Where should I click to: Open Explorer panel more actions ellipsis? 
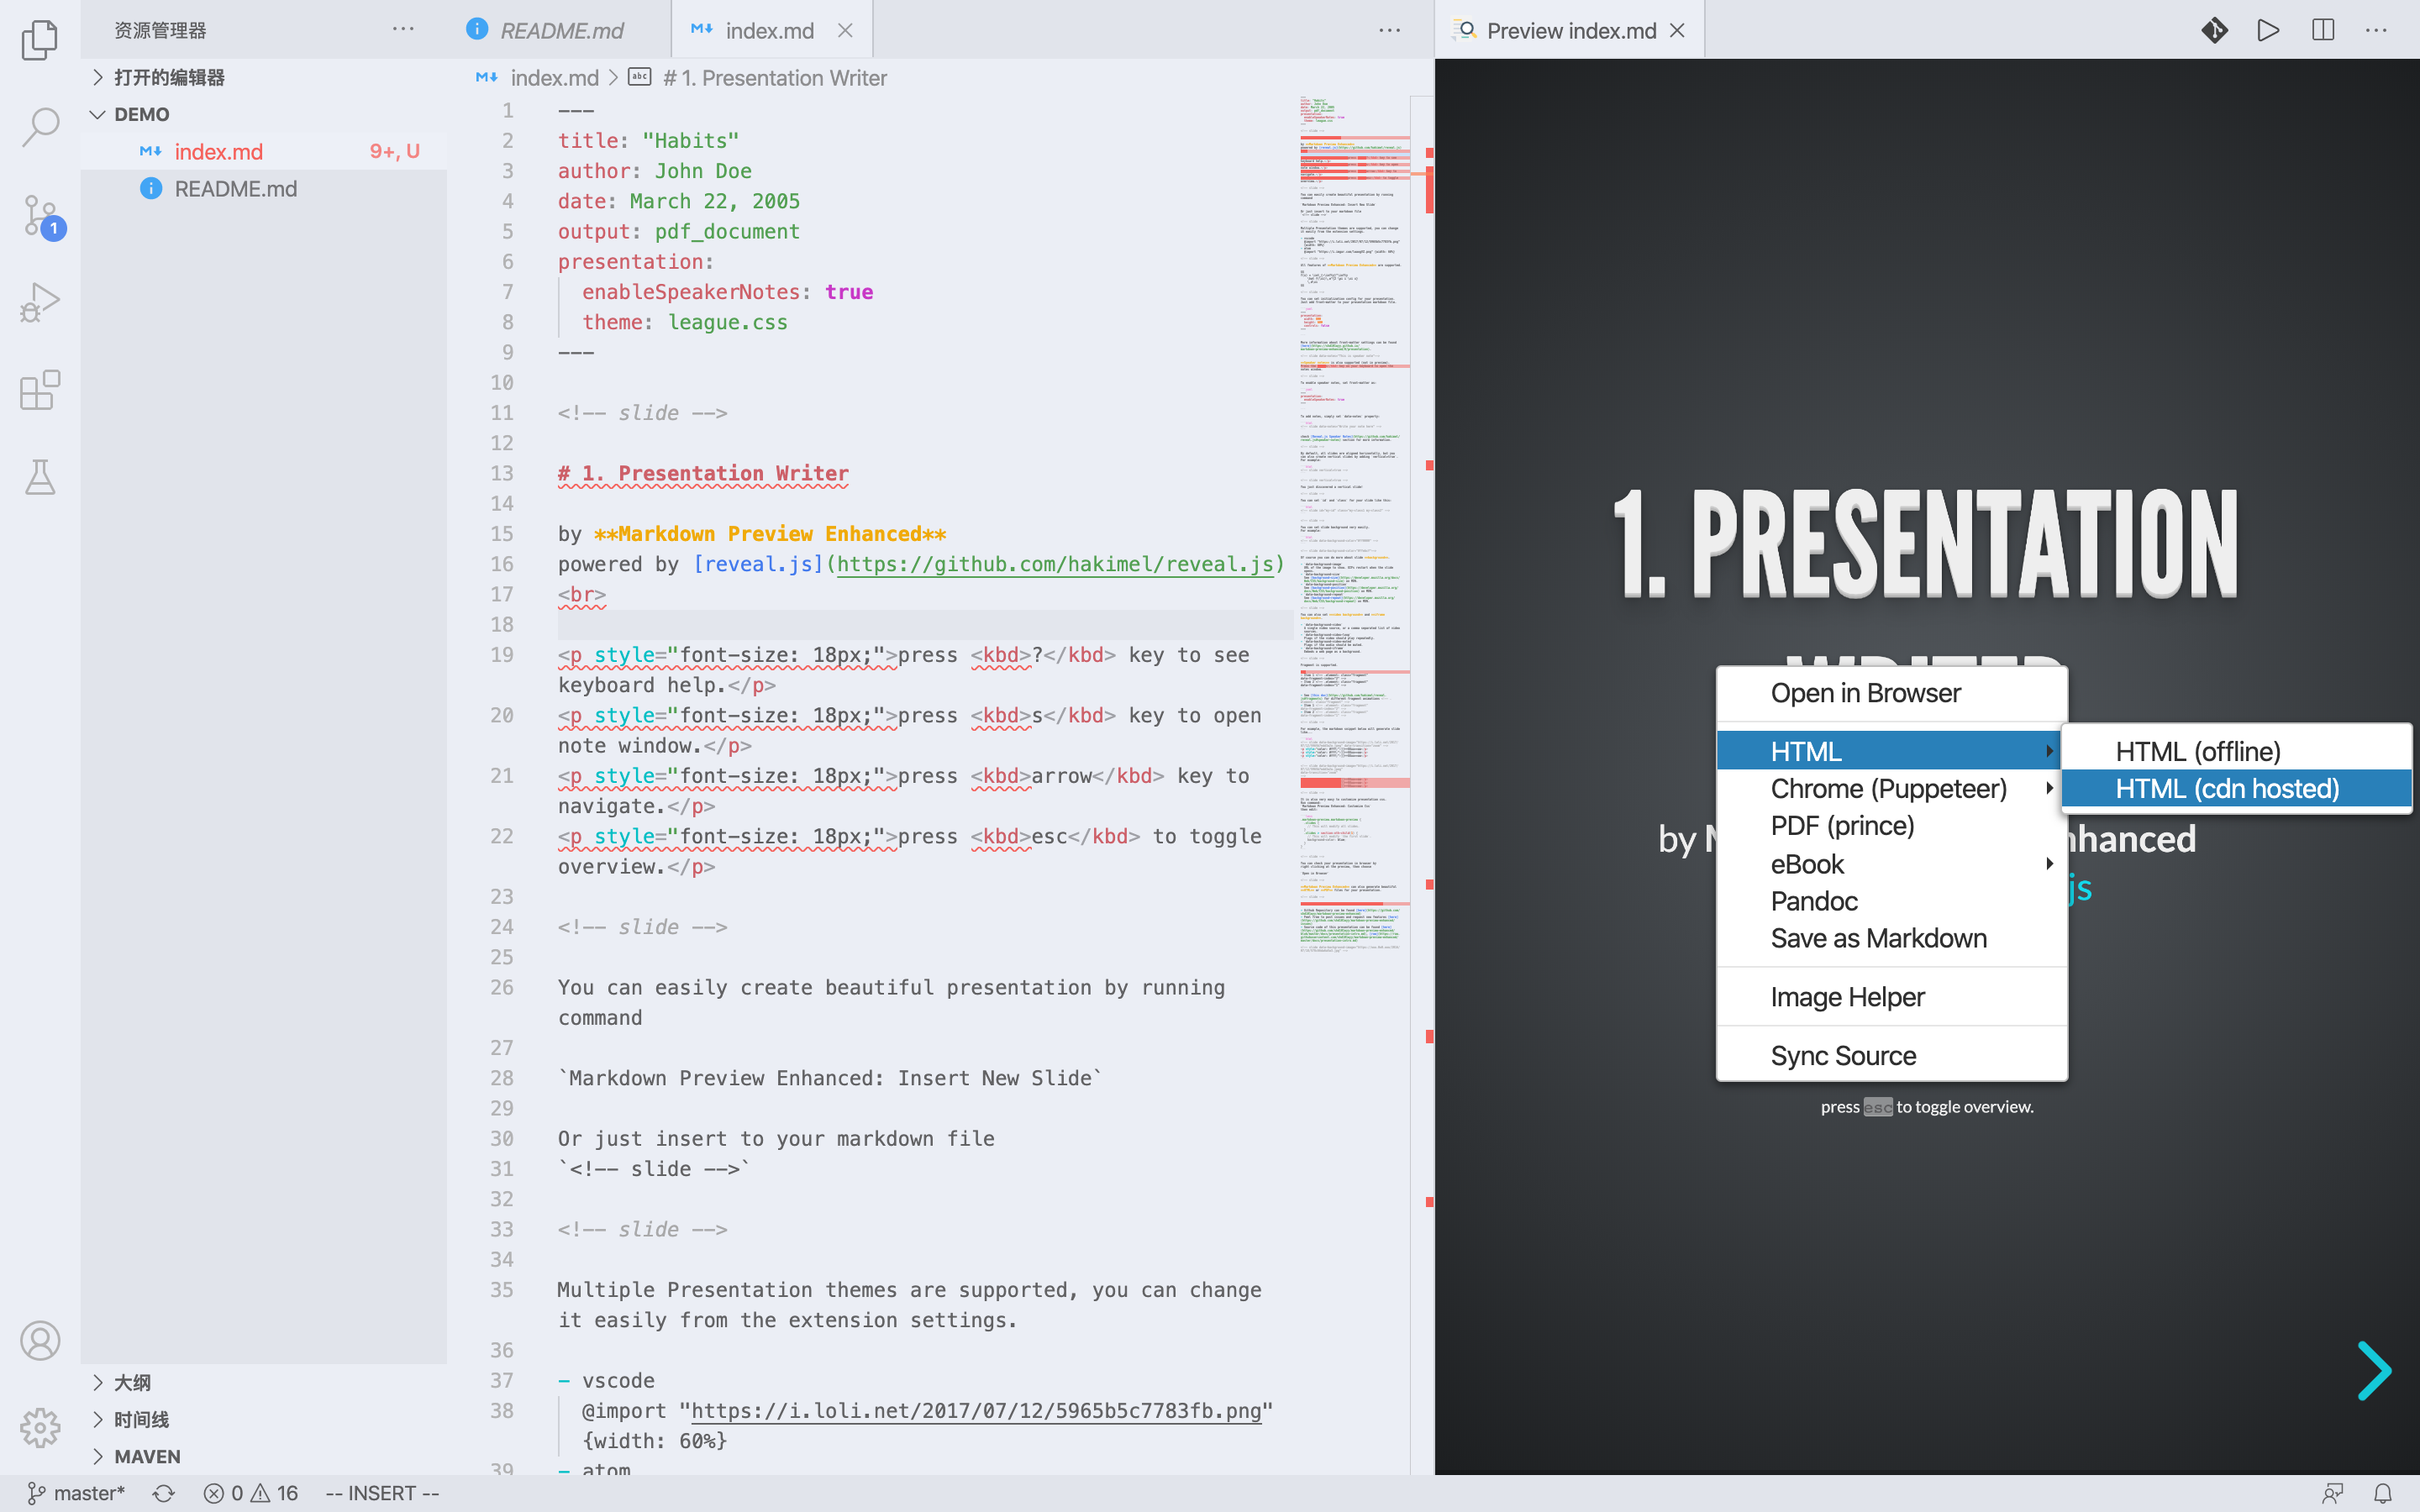tap(403, 30)
